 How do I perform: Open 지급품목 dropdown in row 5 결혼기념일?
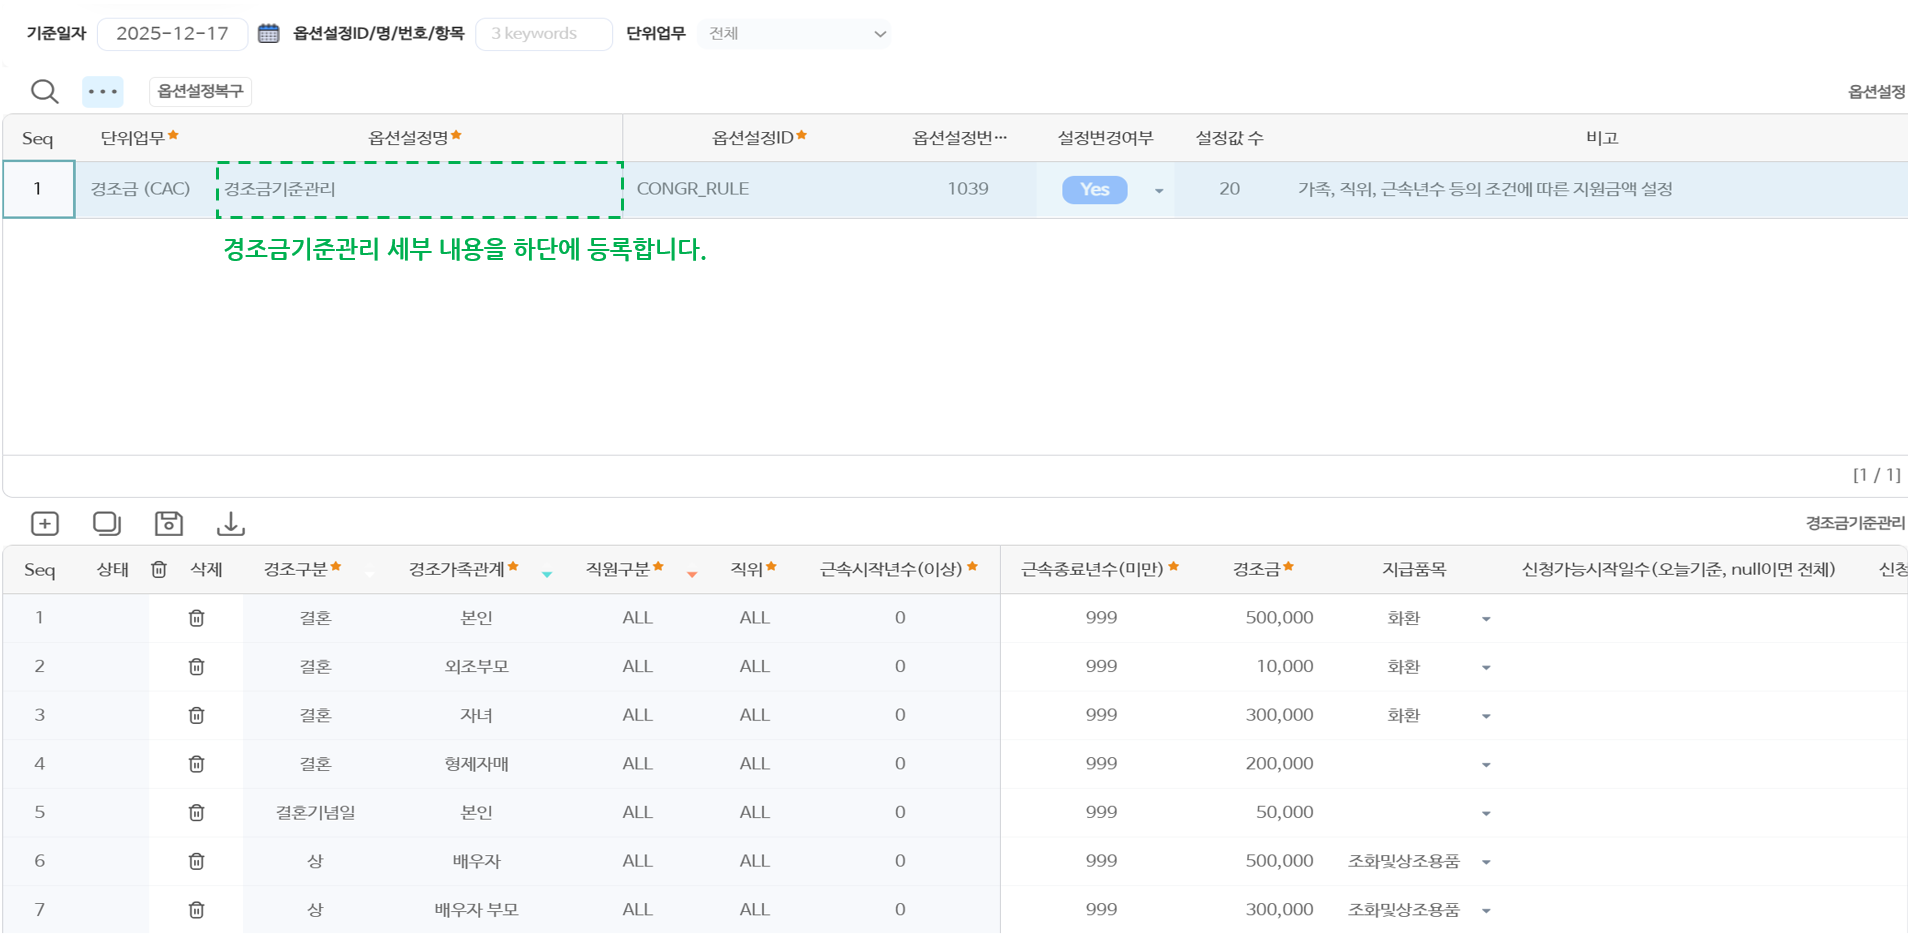click(x=1486, y=814)
